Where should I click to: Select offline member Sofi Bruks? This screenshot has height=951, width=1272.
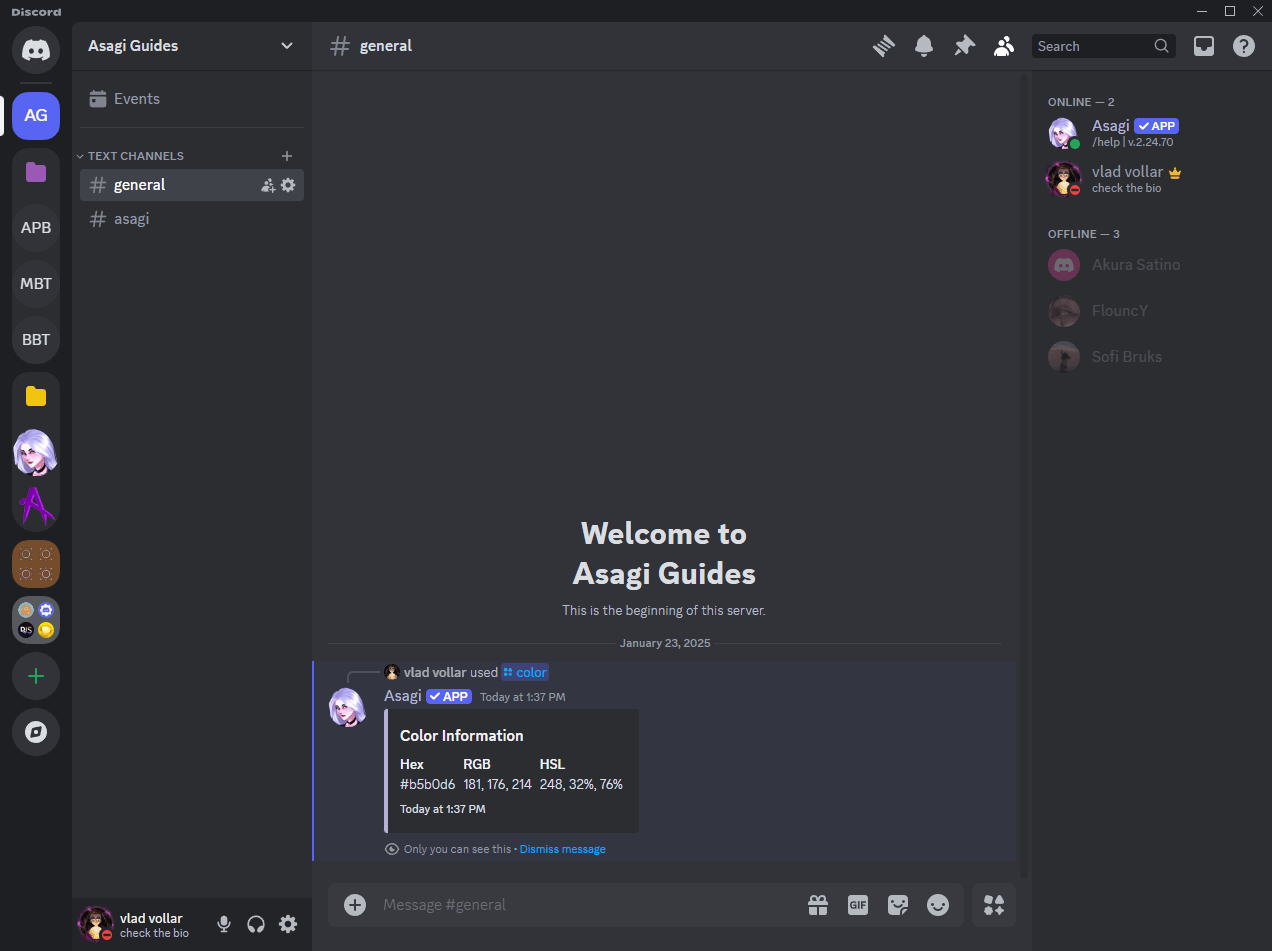(x=1150, y=357)
